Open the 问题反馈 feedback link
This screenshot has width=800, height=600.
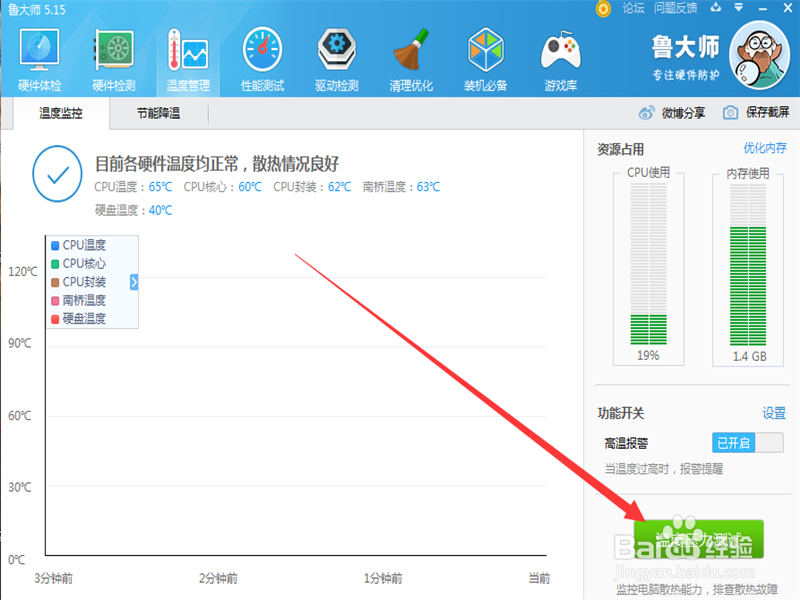point(676,8)
